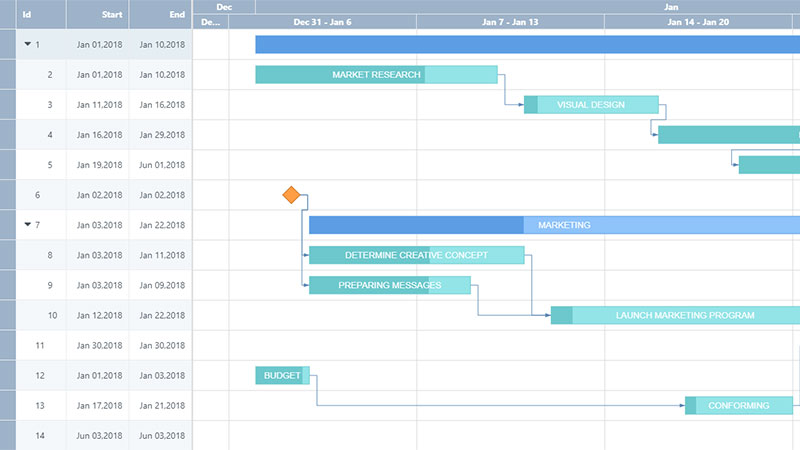
Task: Click start date Jan 11,2018 of task 3
Action: click(x=99, y=105)
